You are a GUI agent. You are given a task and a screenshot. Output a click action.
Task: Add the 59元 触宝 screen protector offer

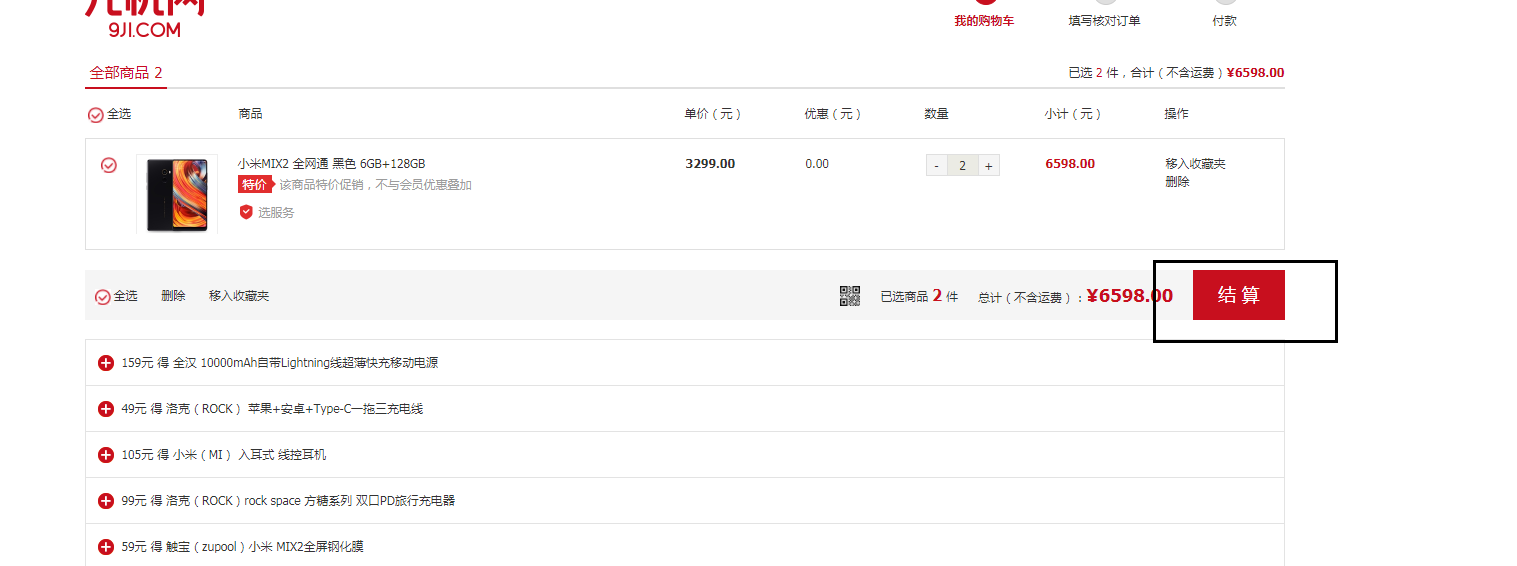point(105,547)
